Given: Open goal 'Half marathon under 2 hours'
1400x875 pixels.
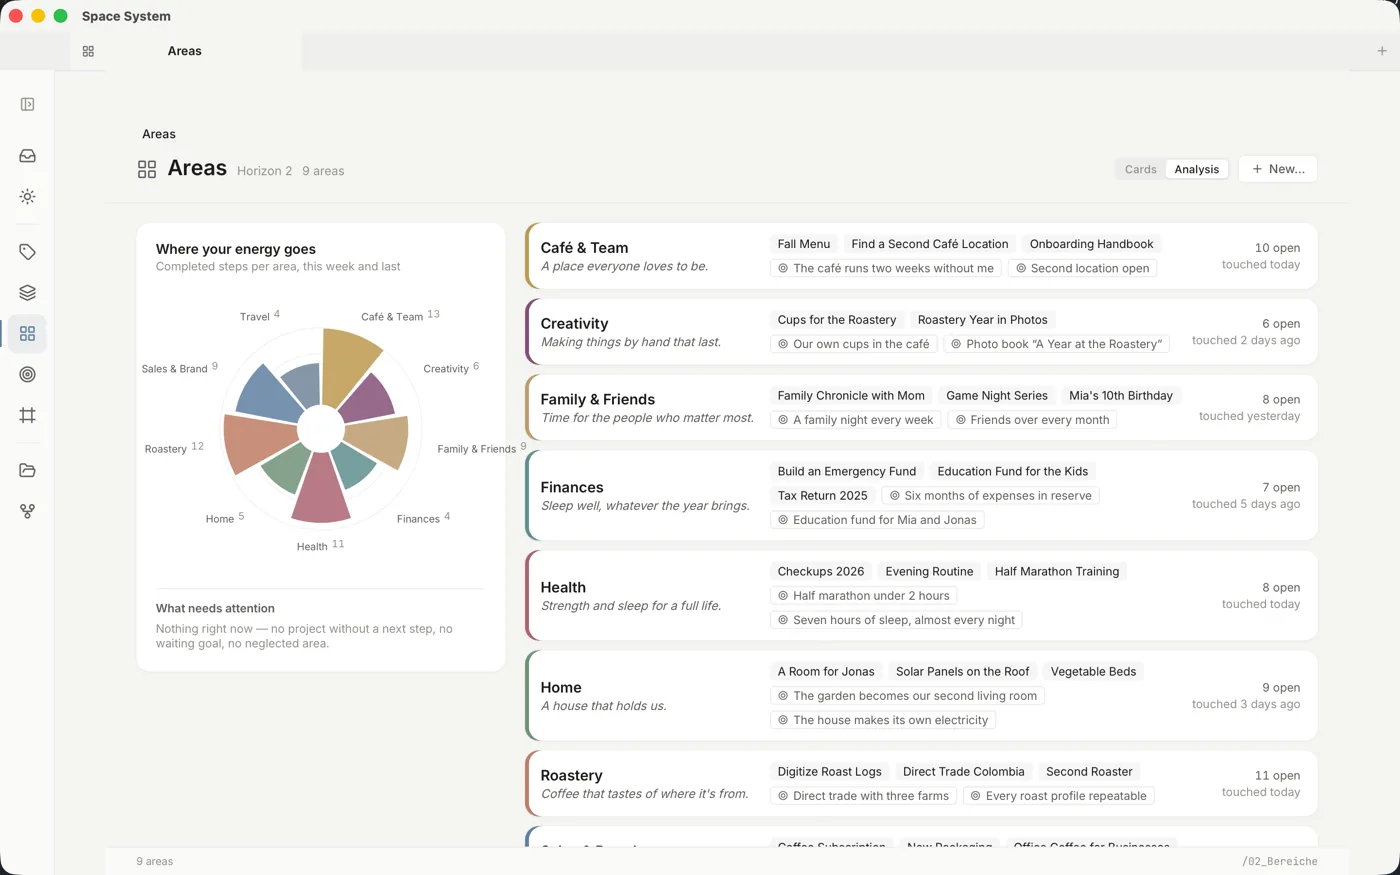Looking at the screenshot, I should point(864,596).
